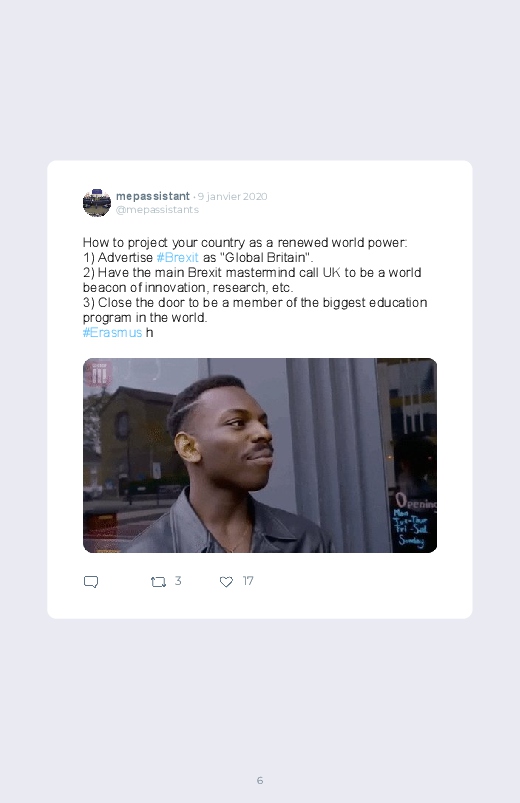This screenshot has width=520, height=803.
Task: Click the text 'beacon of innovation, research, etc.'
Action: click(x=188, y=287)
